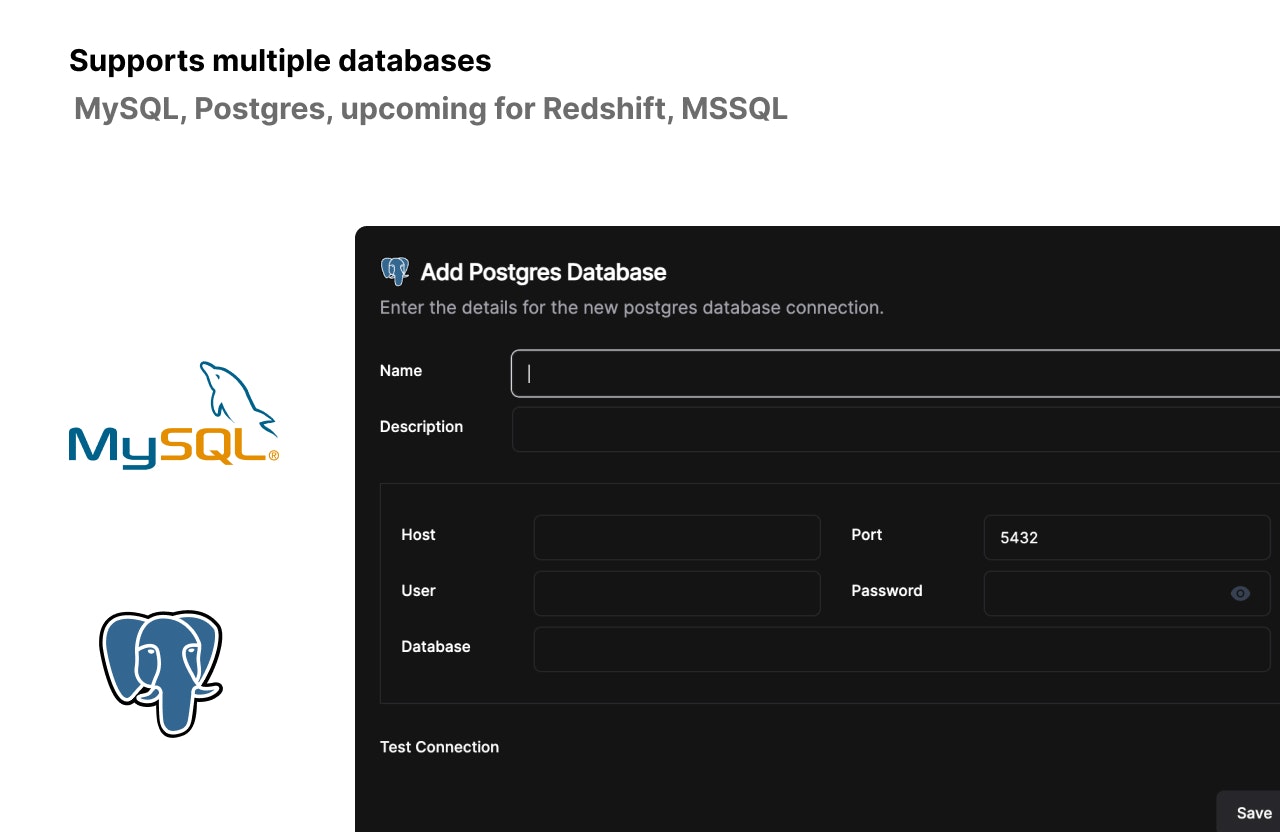Click the small Postgres icon beside dialog title
This screenshot has width=1280, height=832.
[395, 272]
